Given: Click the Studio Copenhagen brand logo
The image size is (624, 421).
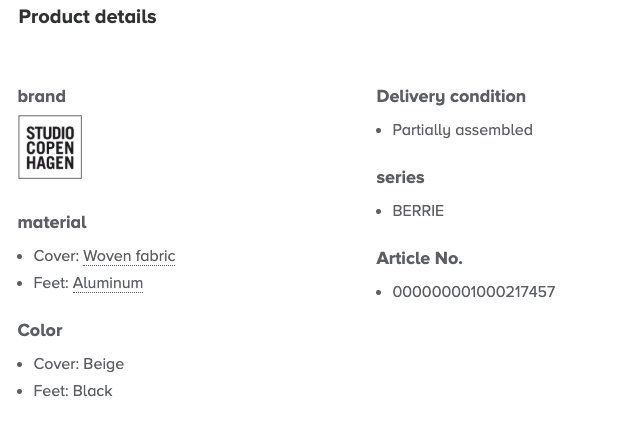Looking at the screenshot, I should point(50,147).
